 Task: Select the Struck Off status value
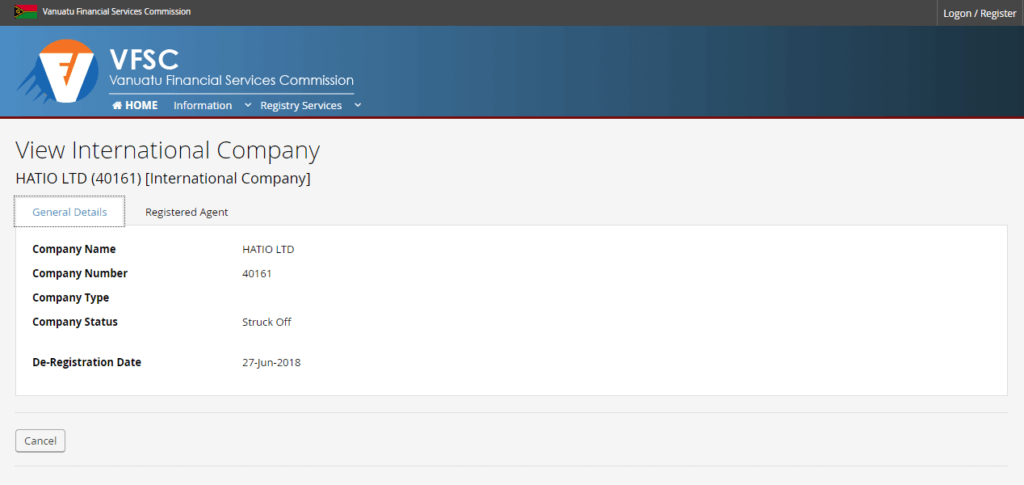point(266,322)
